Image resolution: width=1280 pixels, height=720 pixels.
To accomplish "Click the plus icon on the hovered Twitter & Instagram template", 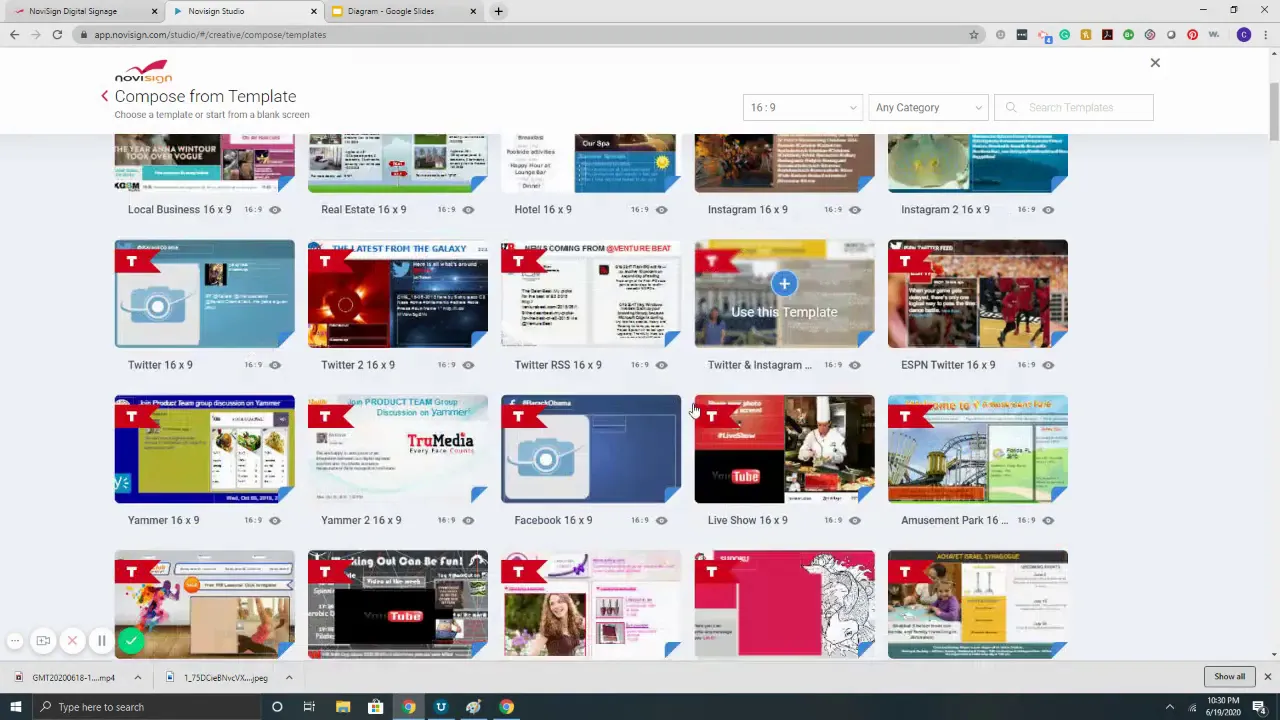I will (784, 284).
